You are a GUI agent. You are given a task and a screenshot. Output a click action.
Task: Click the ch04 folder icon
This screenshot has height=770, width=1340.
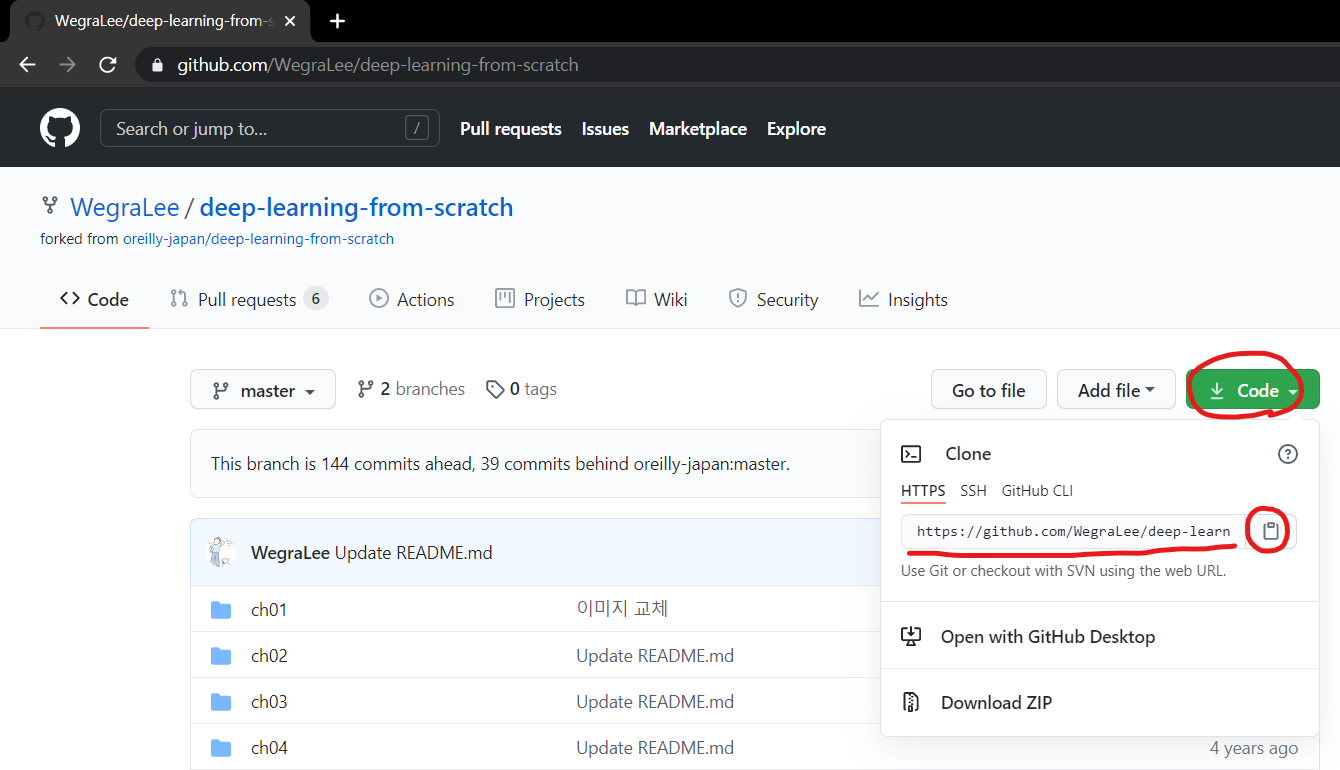221,748
